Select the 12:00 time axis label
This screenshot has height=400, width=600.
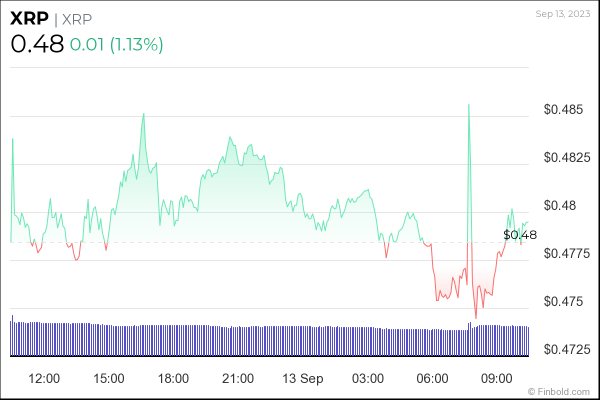(x=44, y=378)
